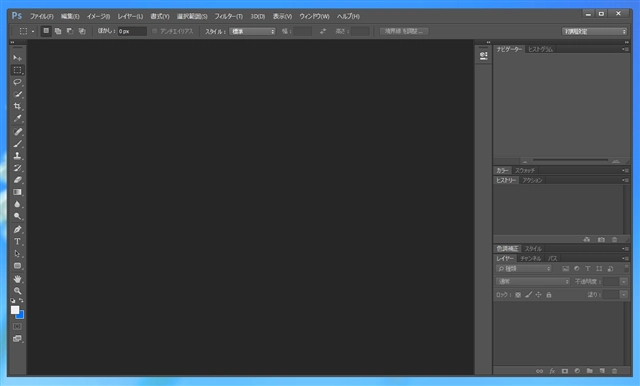Select the Brush tool

(17, 144)
